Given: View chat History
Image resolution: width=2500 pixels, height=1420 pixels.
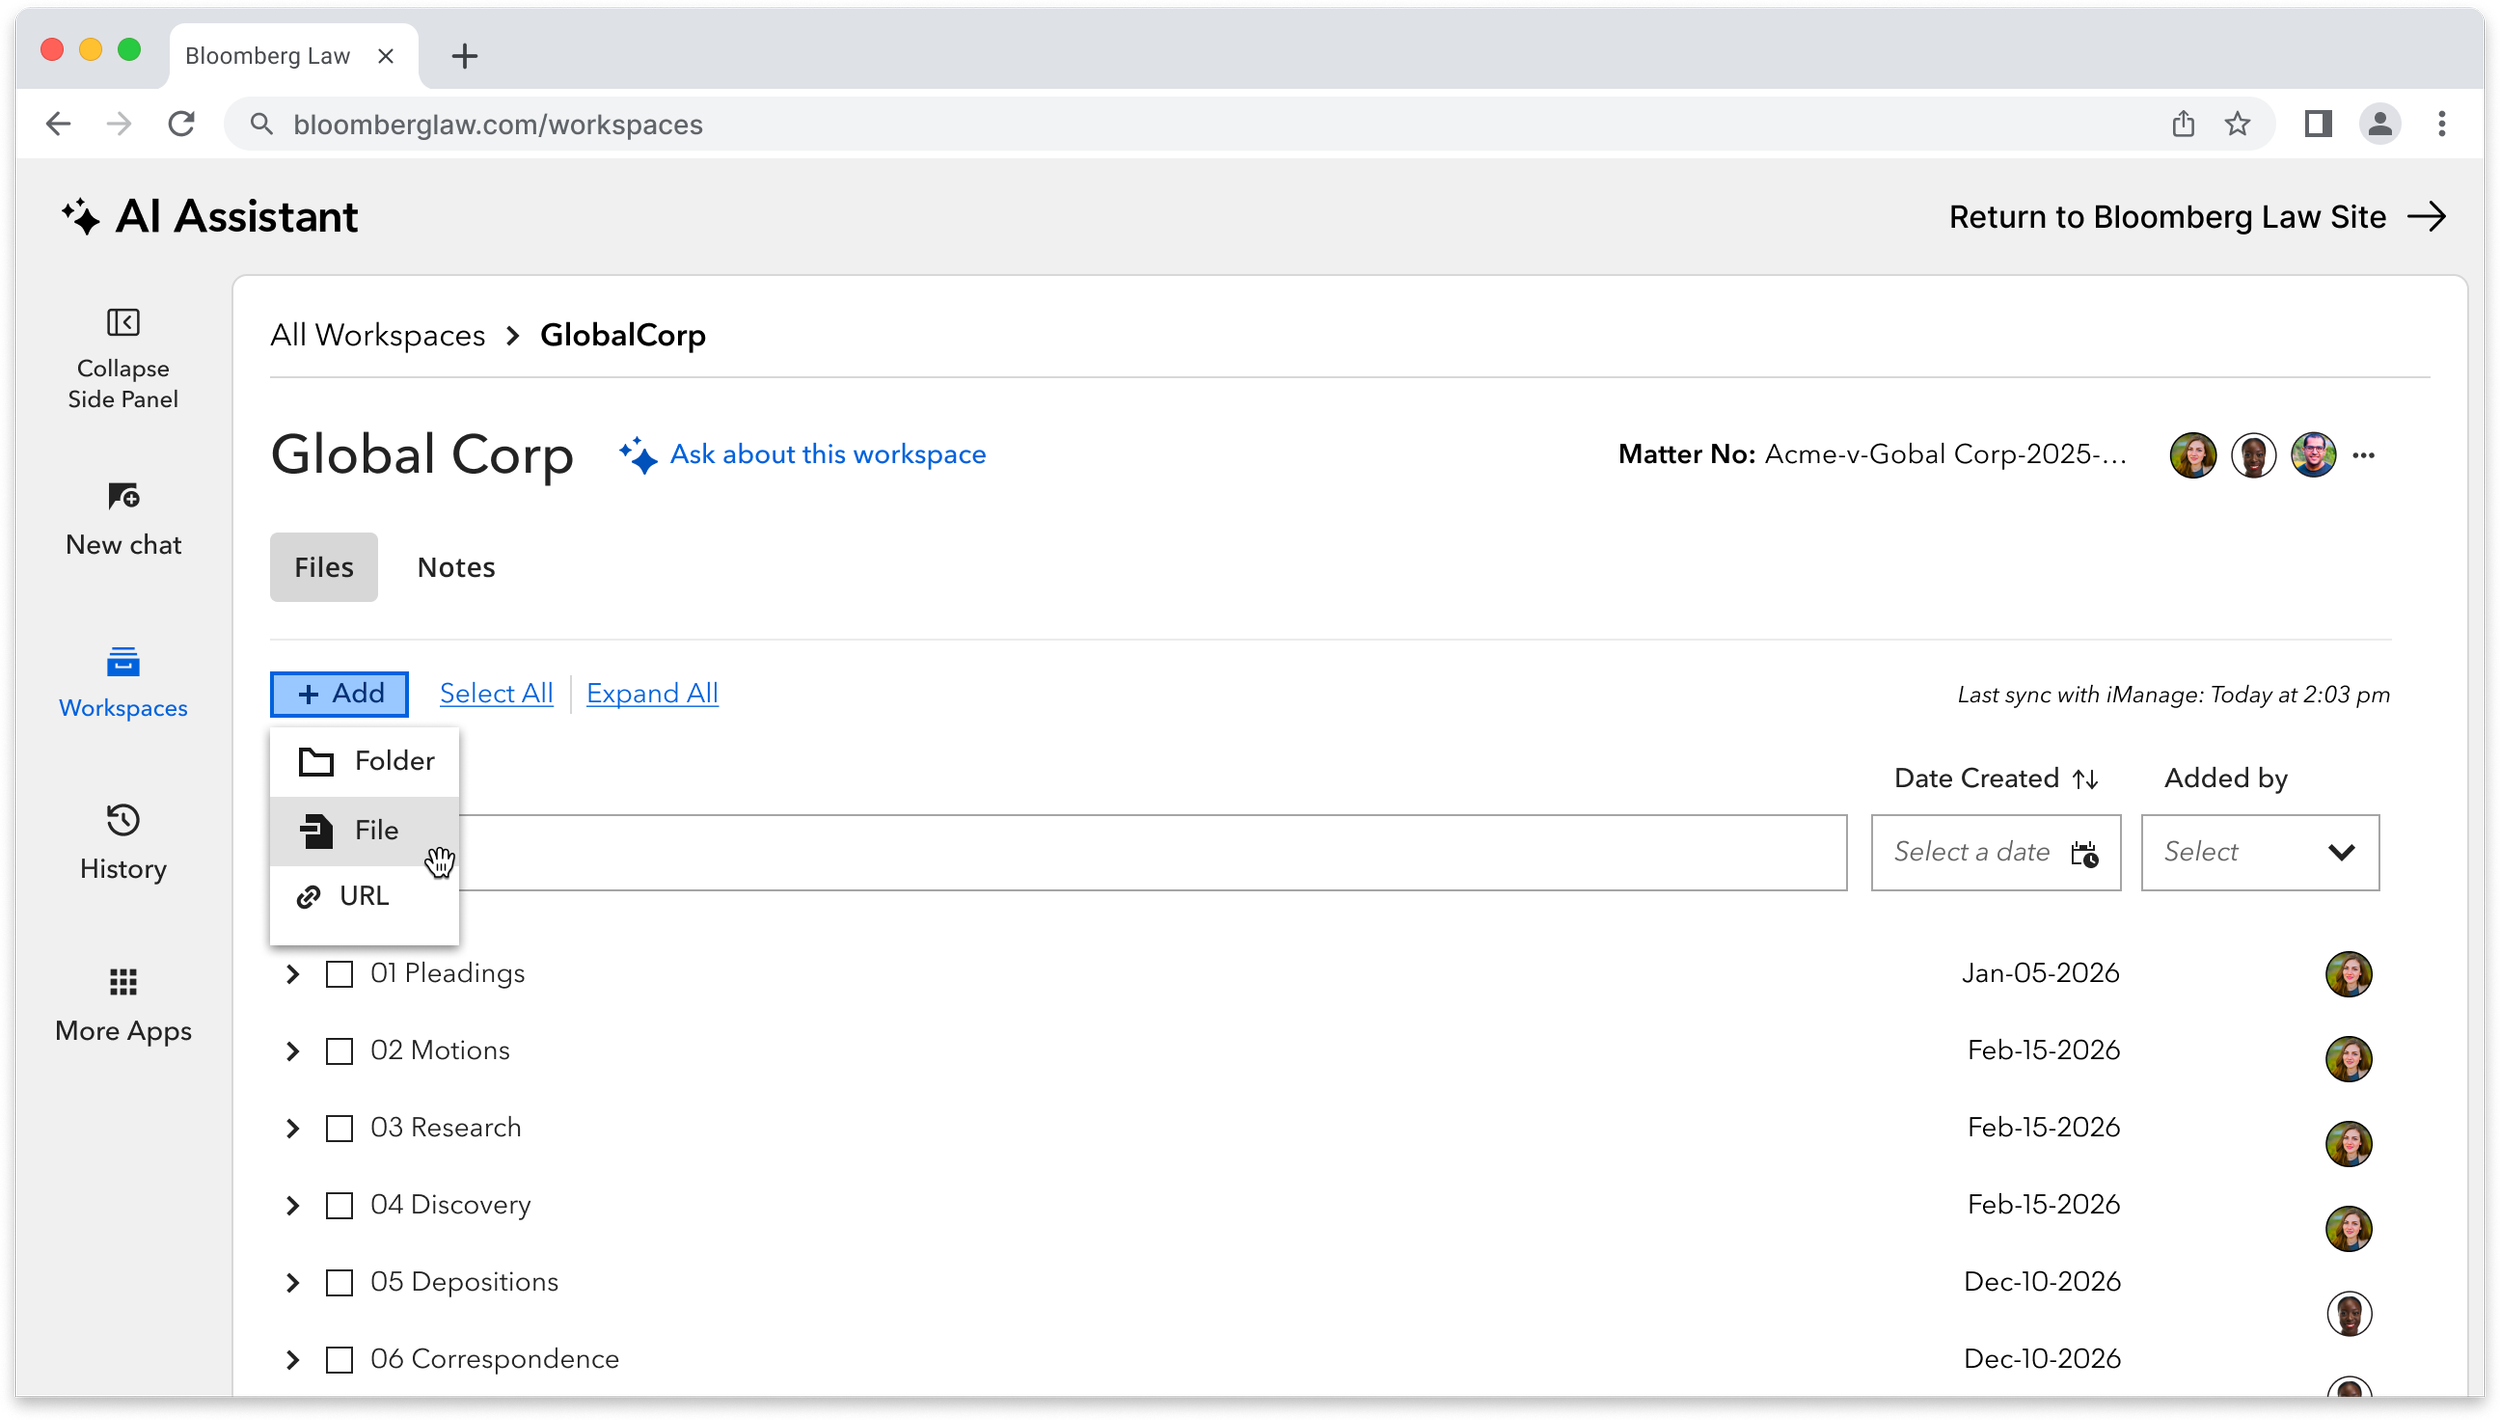Looking at the screenshot, I should 122,840.
